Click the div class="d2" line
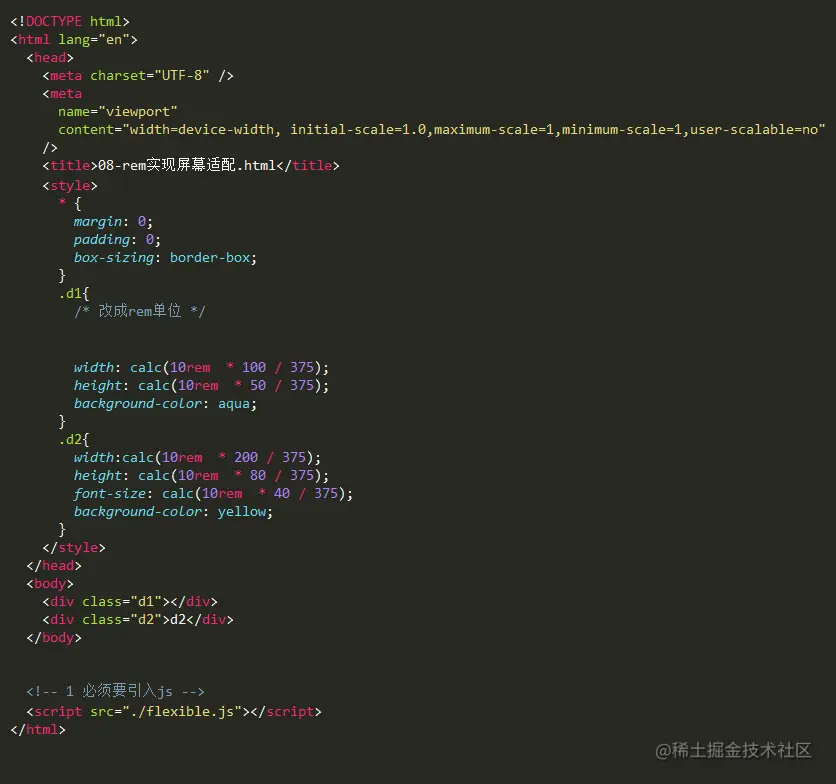The image size is (836, 784). click(138, 620)
